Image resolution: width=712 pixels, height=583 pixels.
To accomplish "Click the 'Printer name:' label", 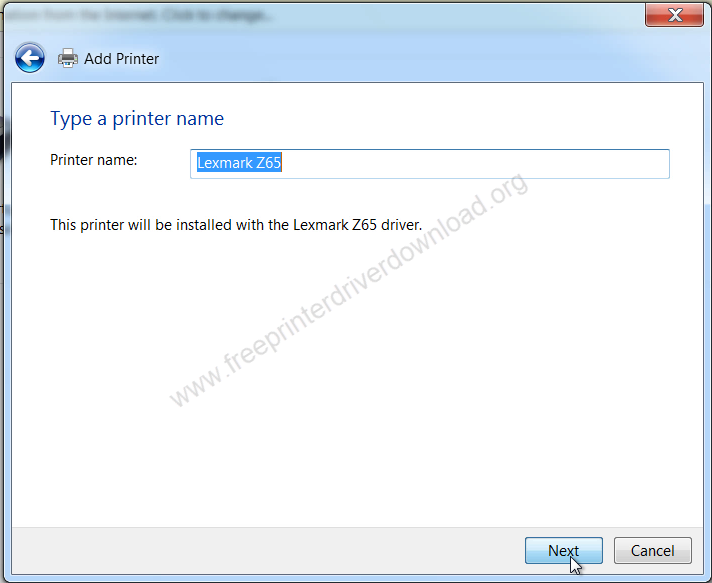I will click(94, 160).
